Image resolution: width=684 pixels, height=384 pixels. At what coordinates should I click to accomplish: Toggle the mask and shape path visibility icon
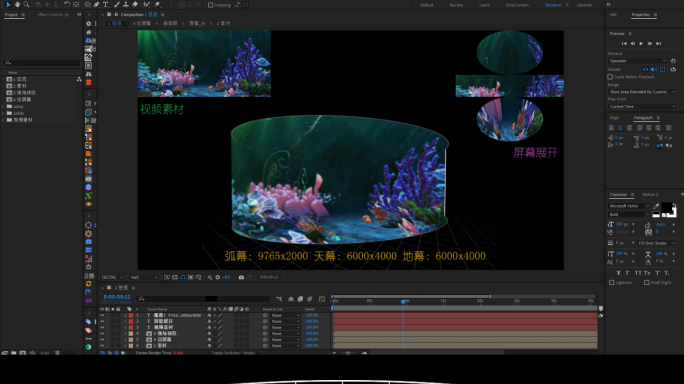pos(183,277)
